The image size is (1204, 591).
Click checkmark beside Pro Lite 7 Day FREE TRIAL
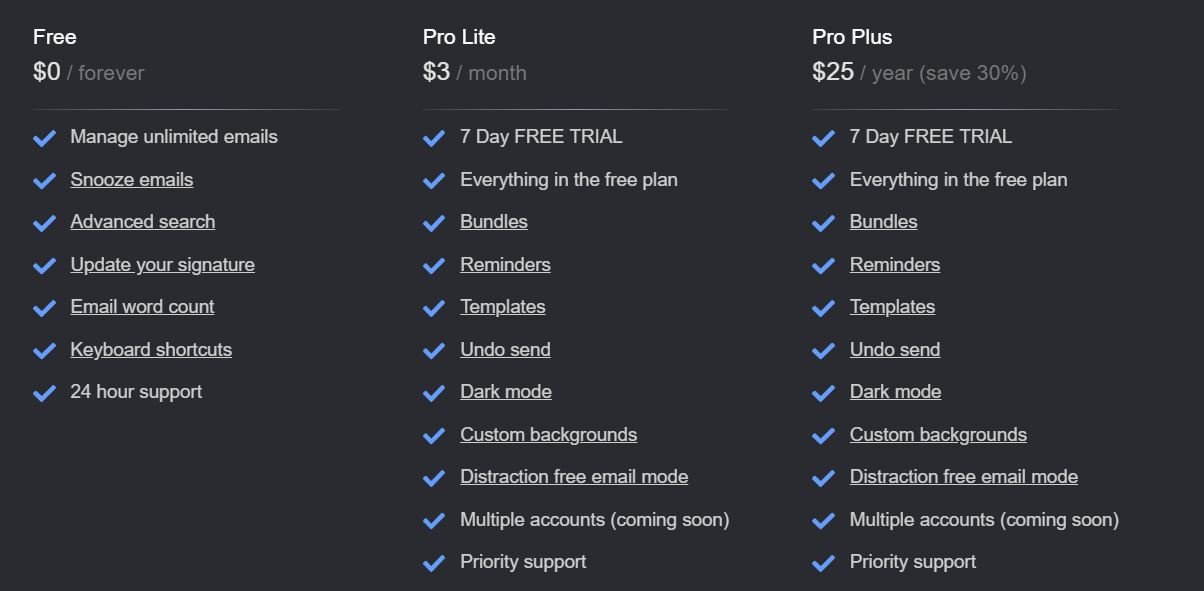tap(434, 138)
